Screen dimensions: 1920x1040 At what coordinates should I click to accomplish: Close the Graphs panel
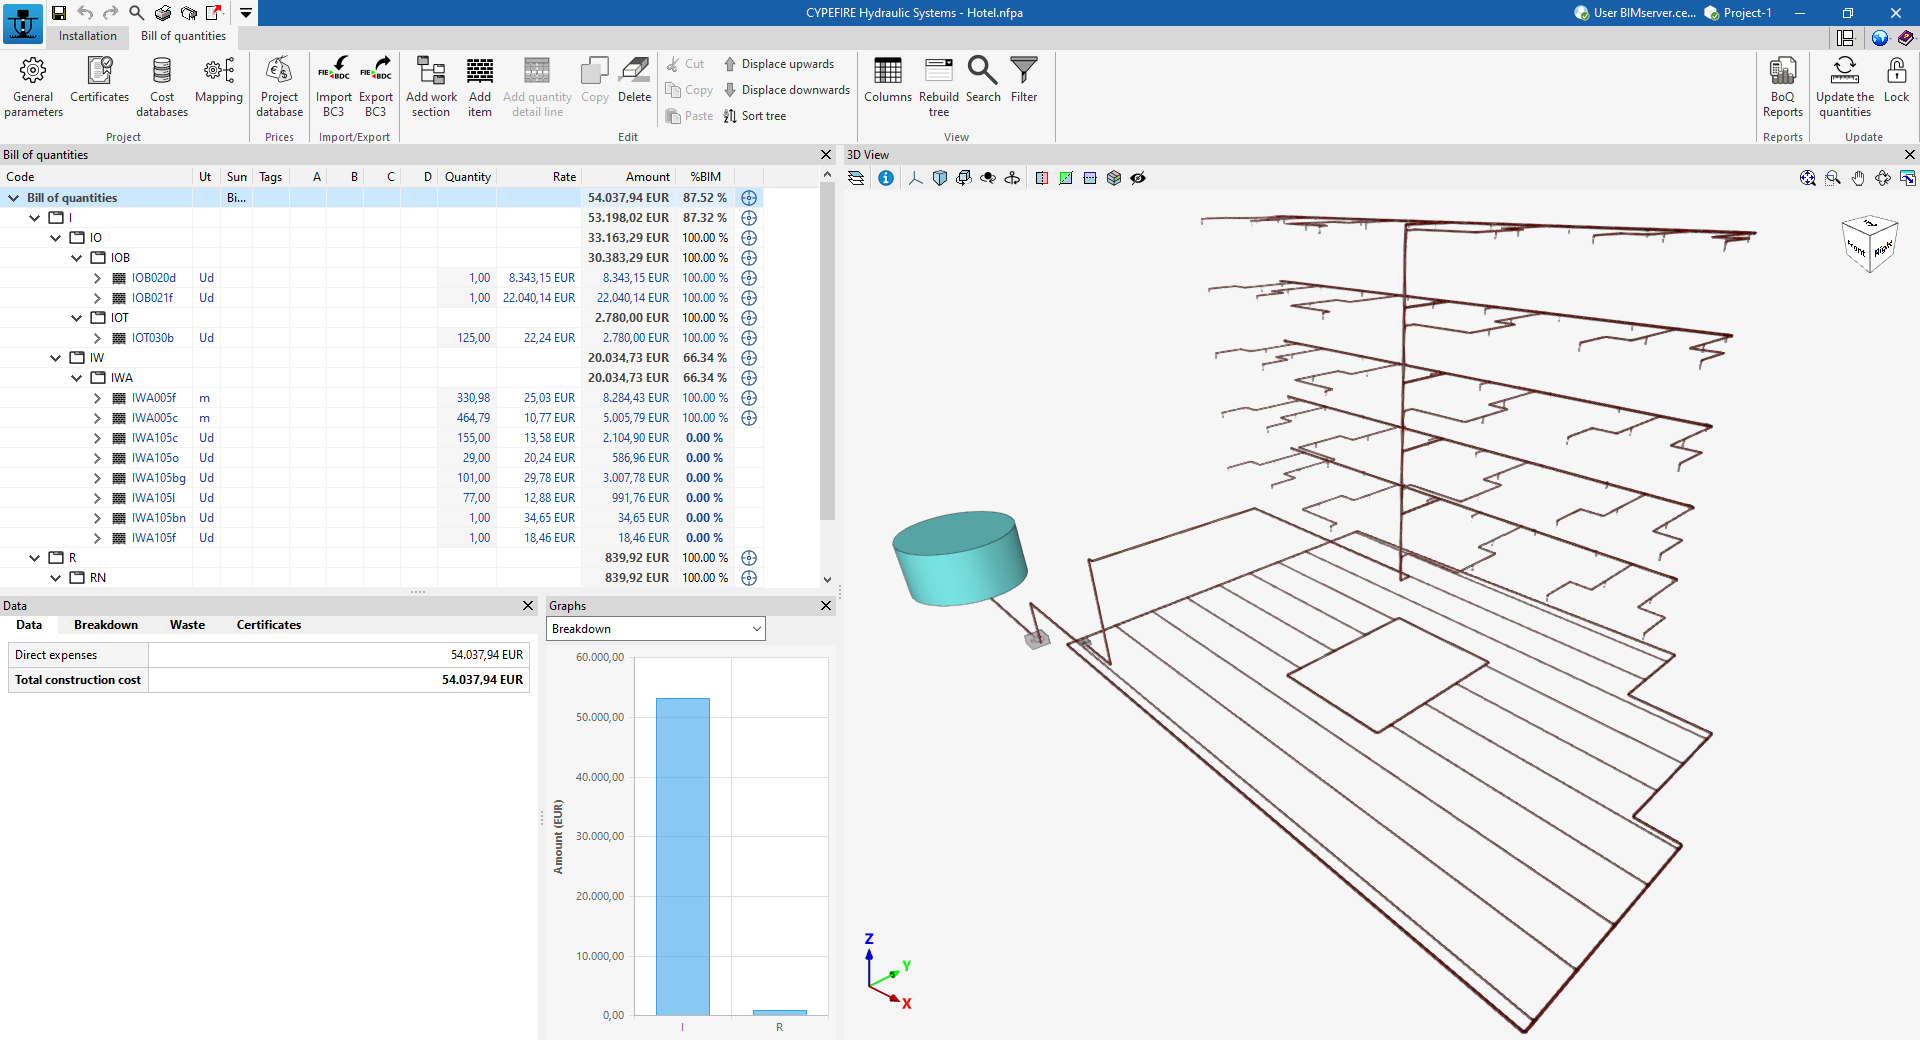[826, 606]
